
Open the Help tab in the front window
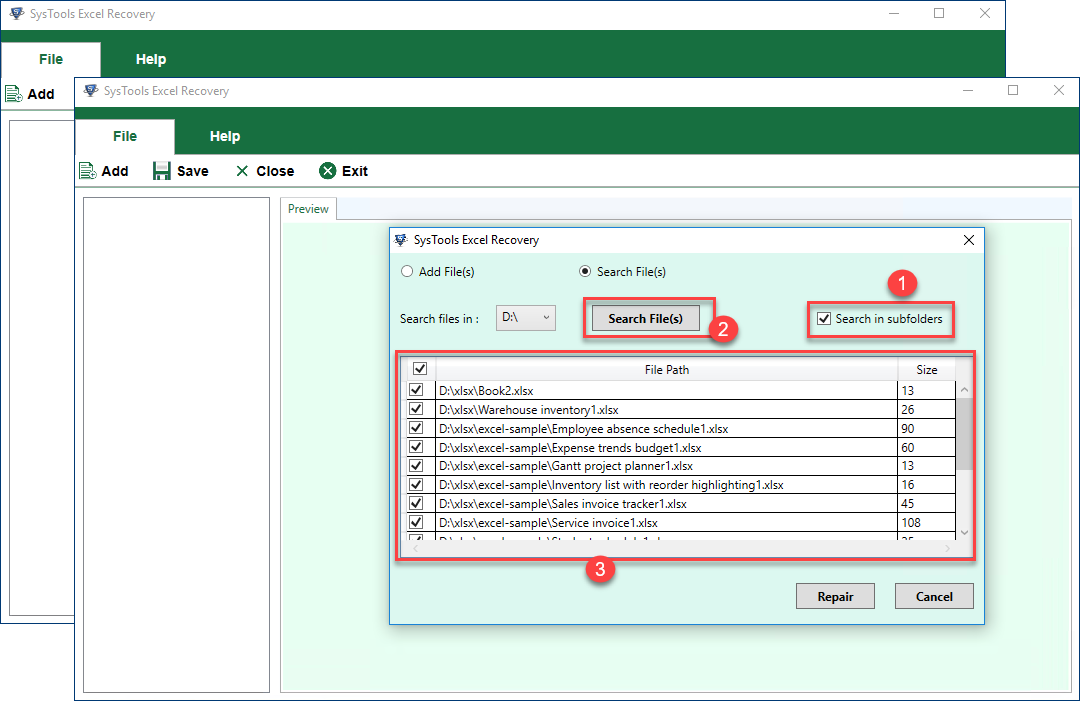(x=225, y=136)
